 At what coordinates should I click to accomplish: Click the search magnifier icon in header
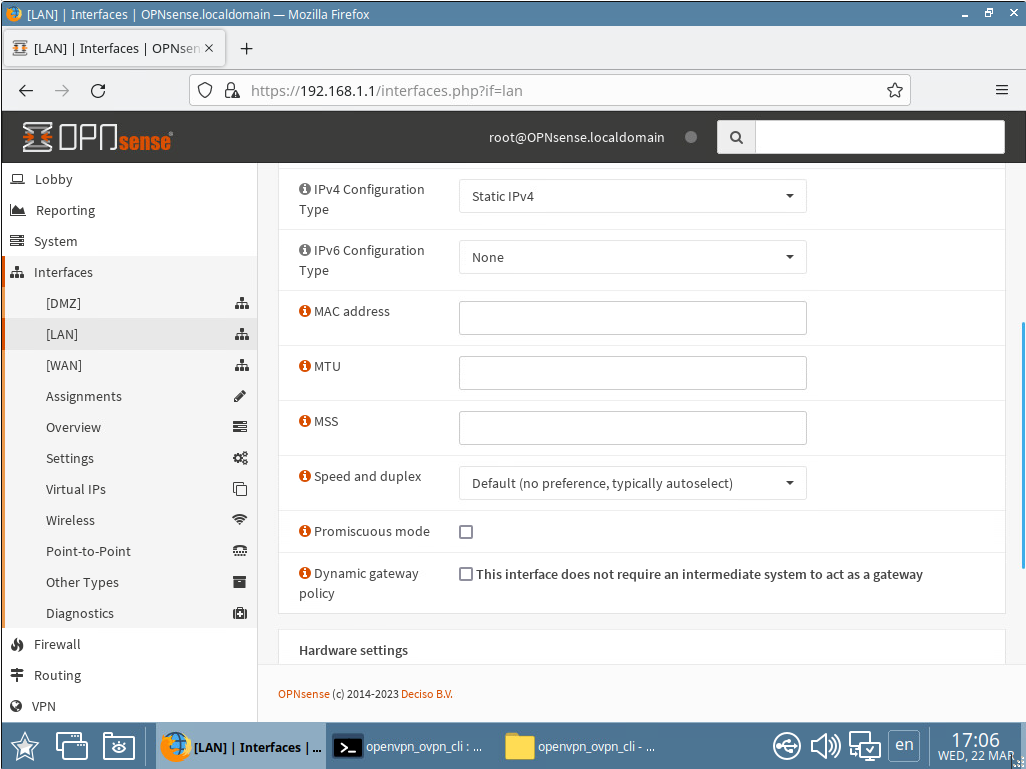(736, 138)
